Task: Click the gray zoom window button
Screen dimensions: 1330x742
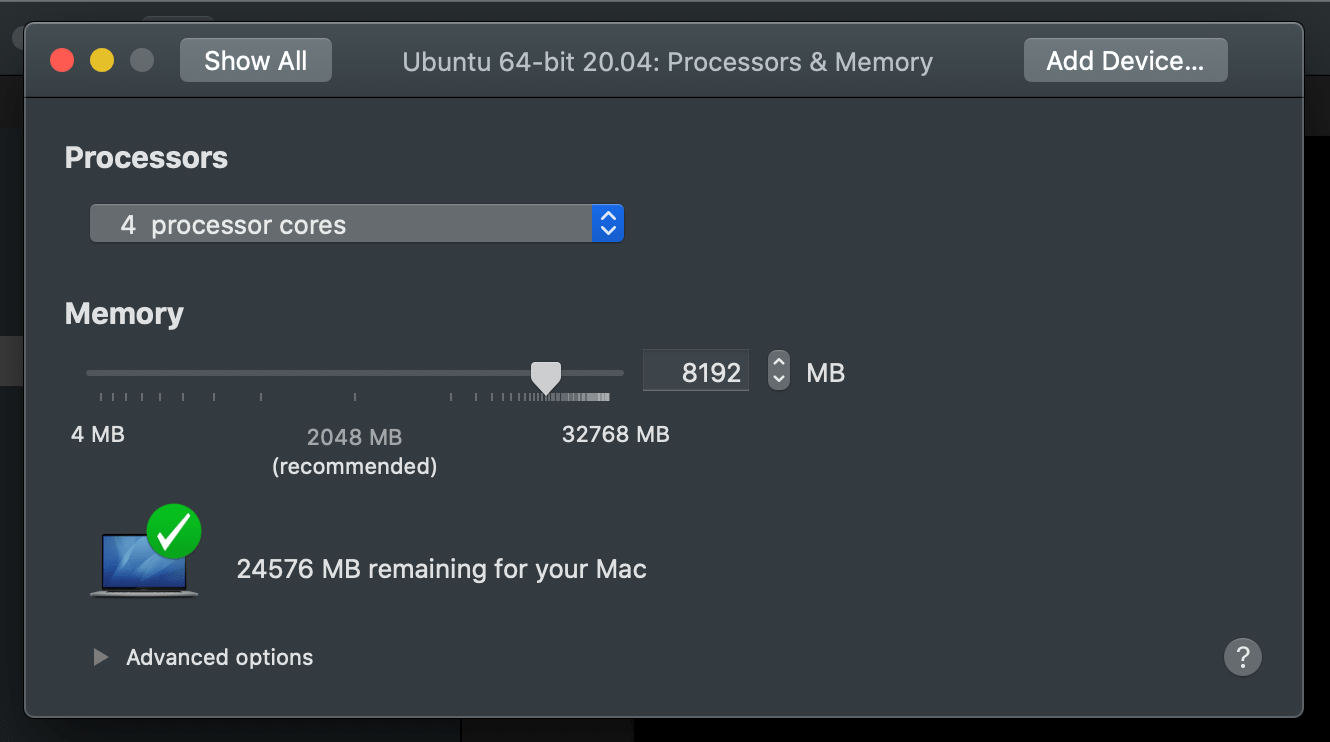Action: 142,60
